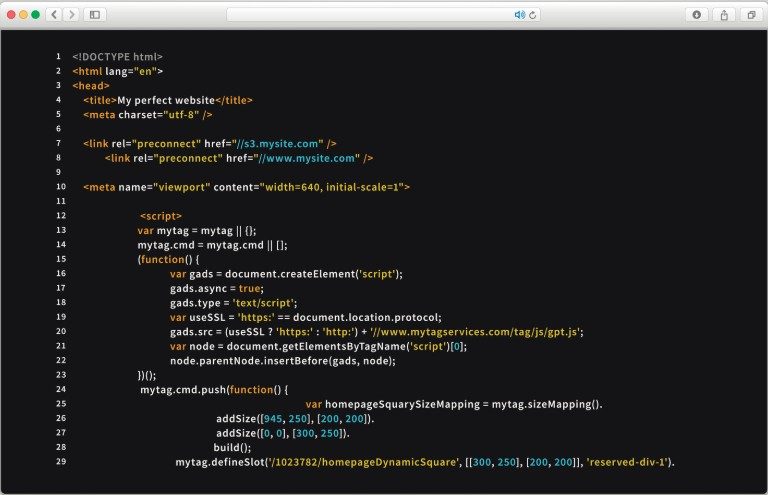Screen dimensions: 768x495
Task: Click the '//www.mysite.com' href value
Action: (307, 158)
